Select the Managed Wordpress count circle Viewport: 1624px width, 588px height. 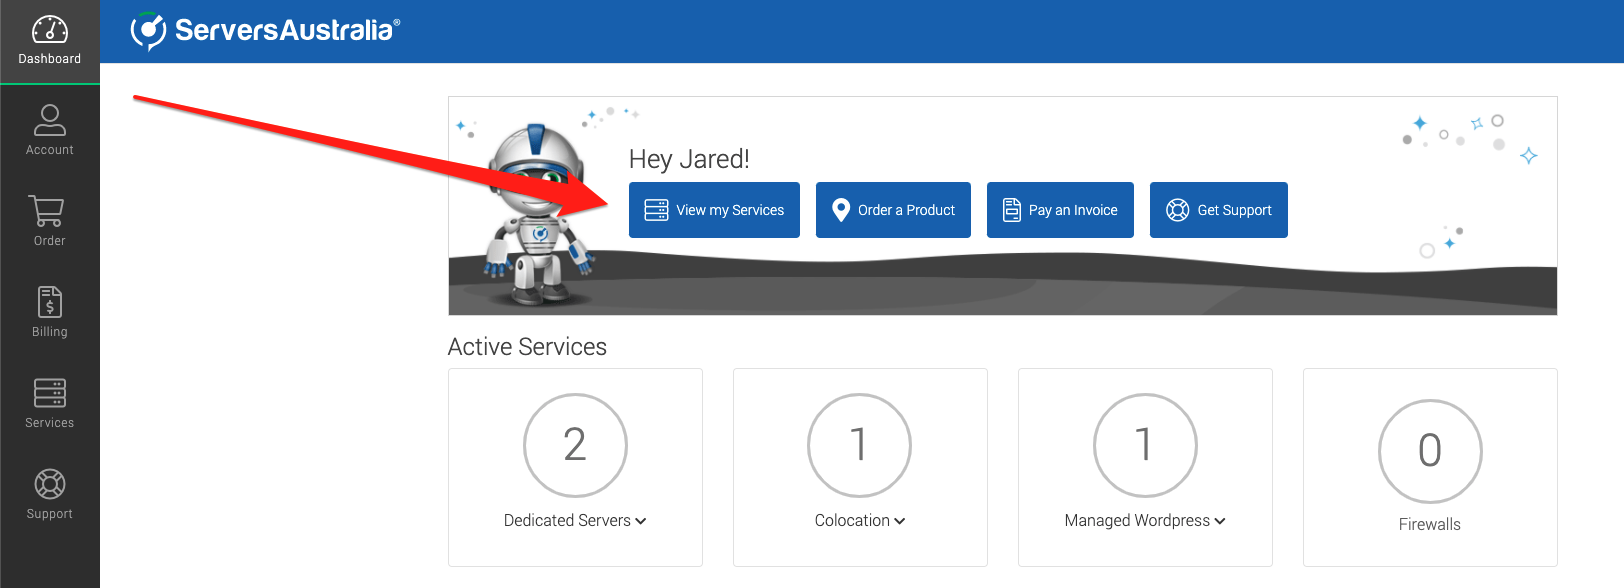tap(1145, 445)
